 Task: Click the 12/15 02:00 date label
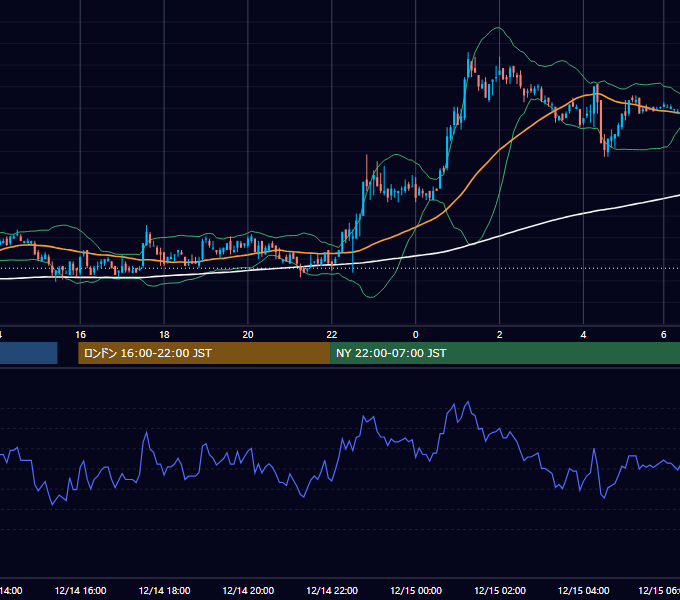point(500,590)
